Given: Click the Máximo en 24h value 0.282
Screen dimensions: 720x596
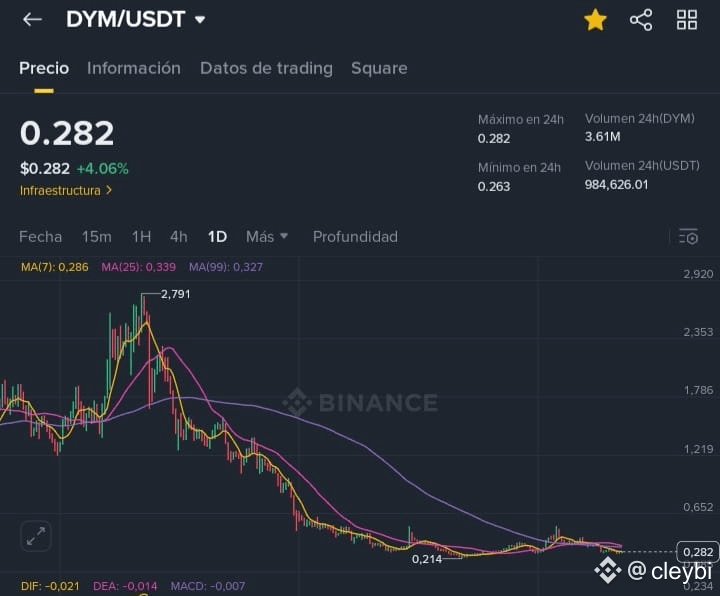Looking at the screenshot, I should pos(494,139).
